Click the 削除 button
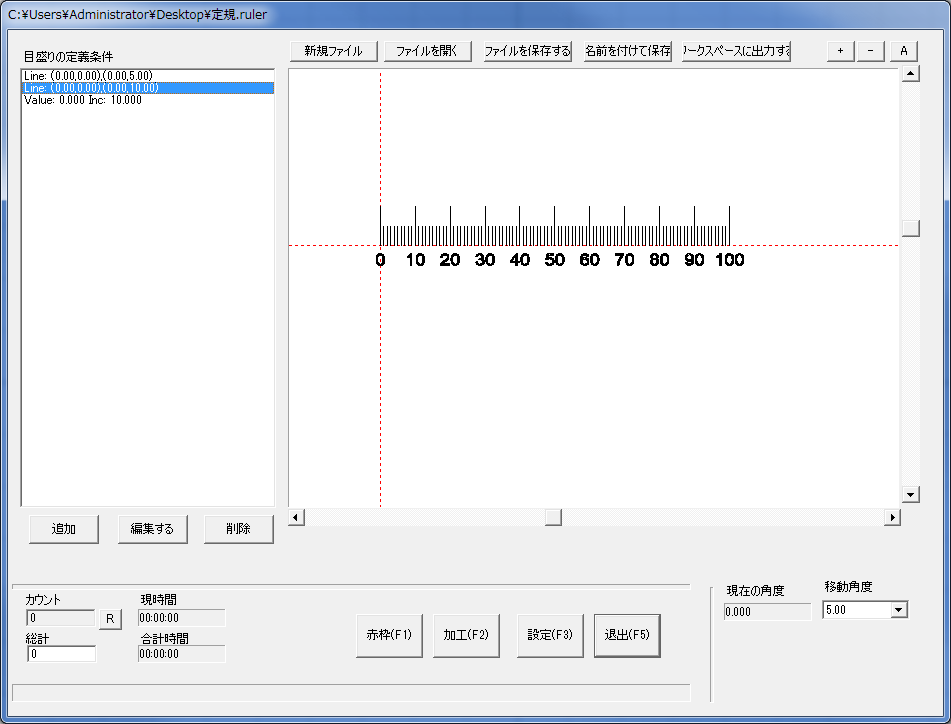 click(x=238, y=529)
